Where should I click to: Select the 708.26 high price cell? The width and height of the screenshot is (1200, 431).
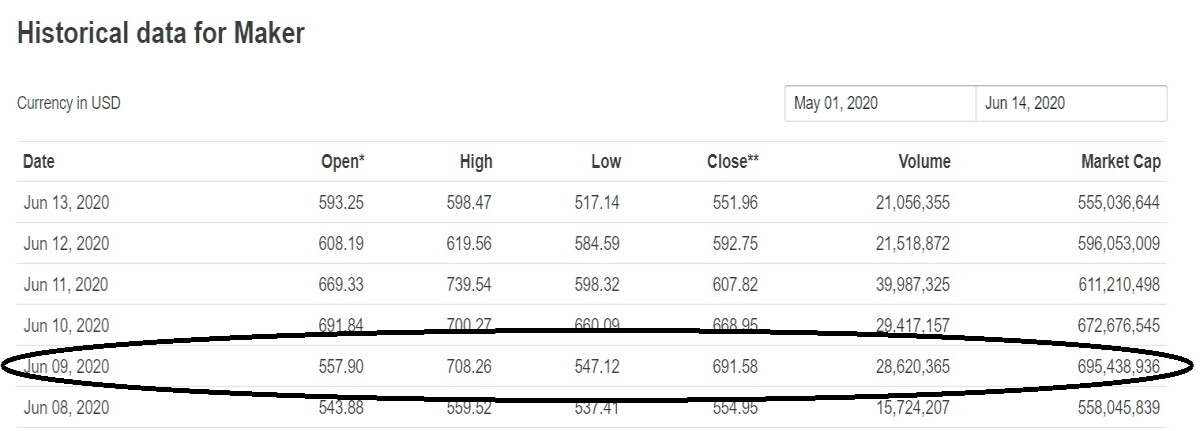pyautogui.click(x=470, y=367)
